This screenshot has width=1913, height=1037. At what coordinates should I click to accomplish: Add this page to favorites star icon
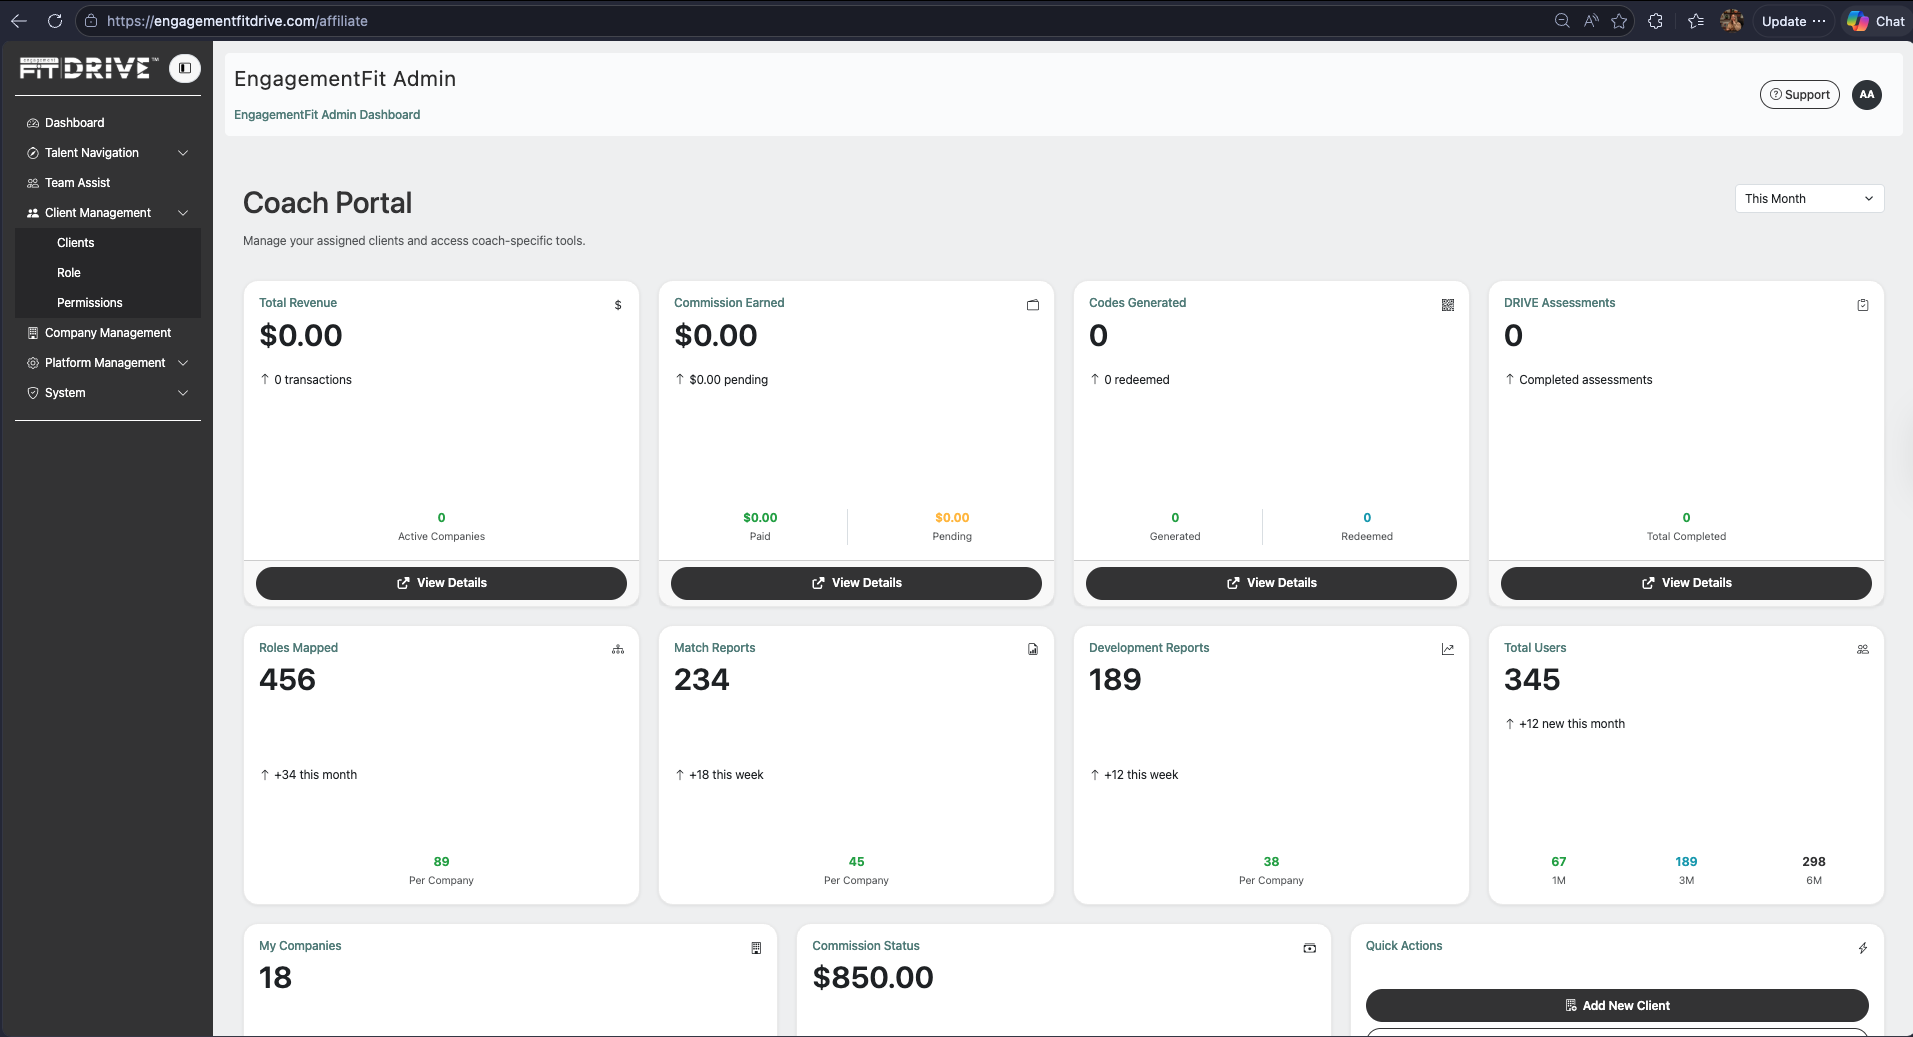(x=1619, y=21)
